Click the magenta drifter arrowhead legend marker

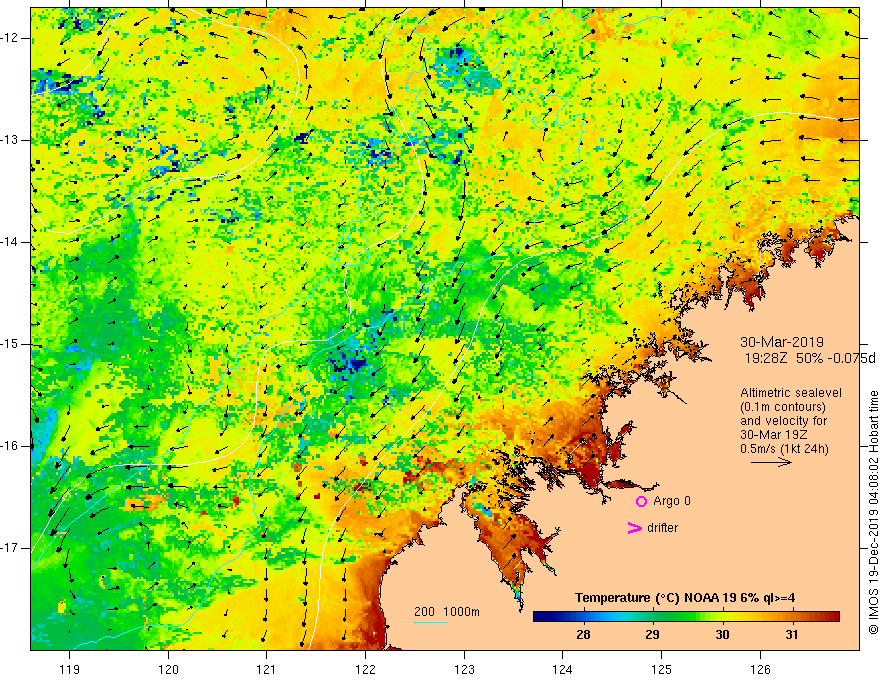[x=634, y=528]
